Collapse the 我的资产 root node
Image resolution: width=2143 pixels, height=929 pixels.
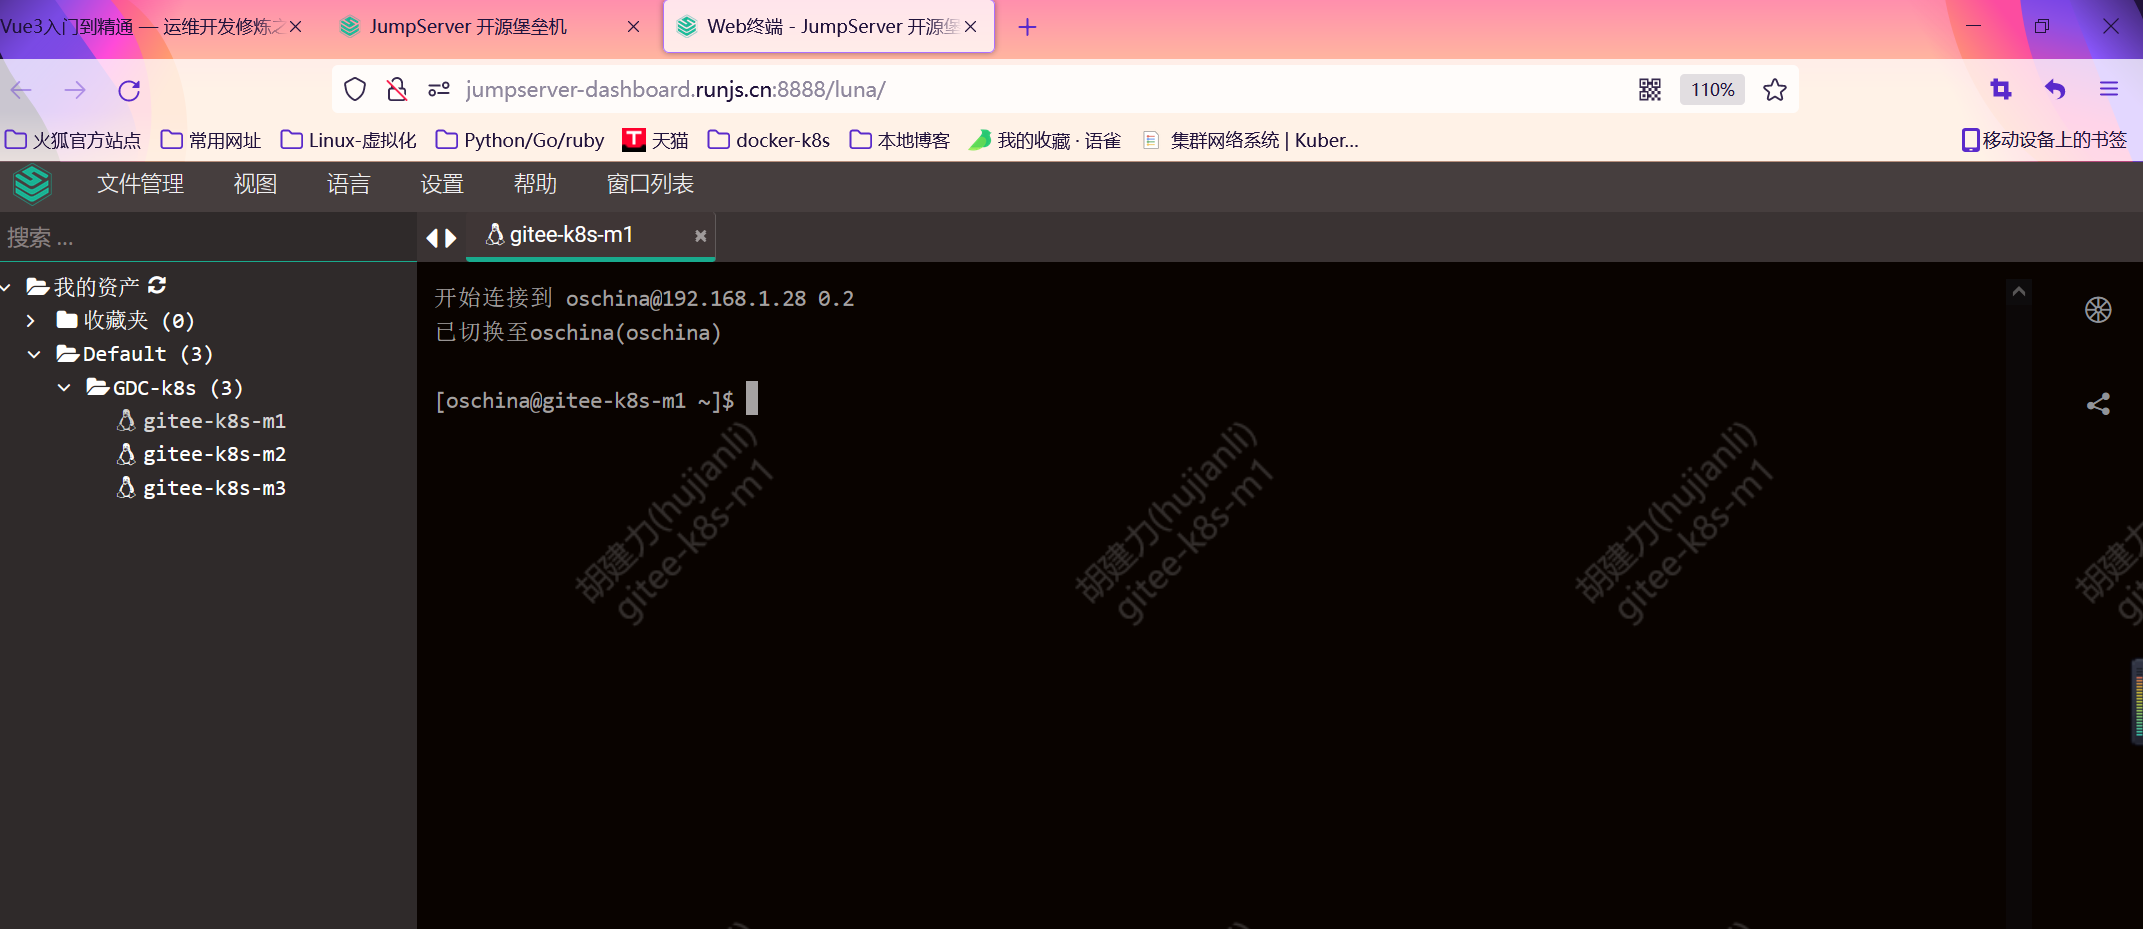click(6, 288)
